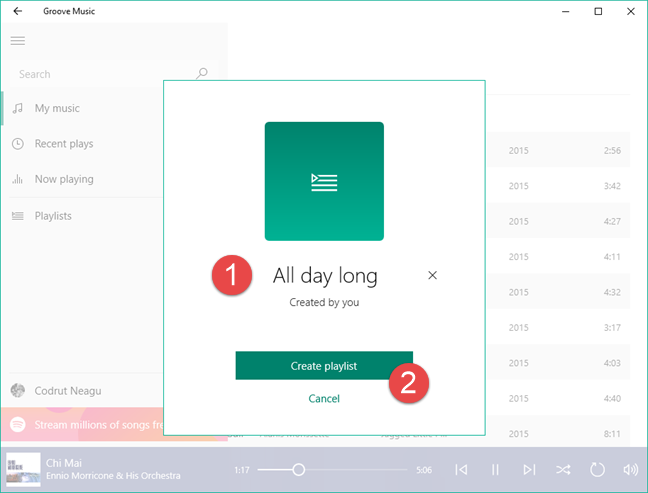
Task: Clear the playlist name with X
Action: (432, 275)
